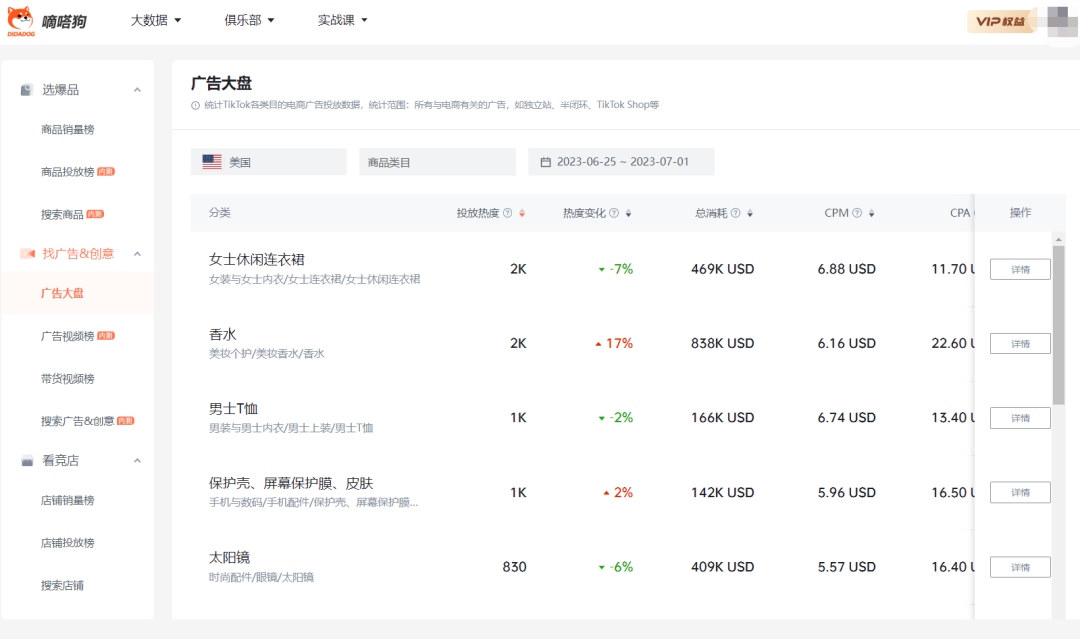Sort the table by 投放热度 arrow
The height and width of the screenshot is (639, 1080).
coord(522,213)
